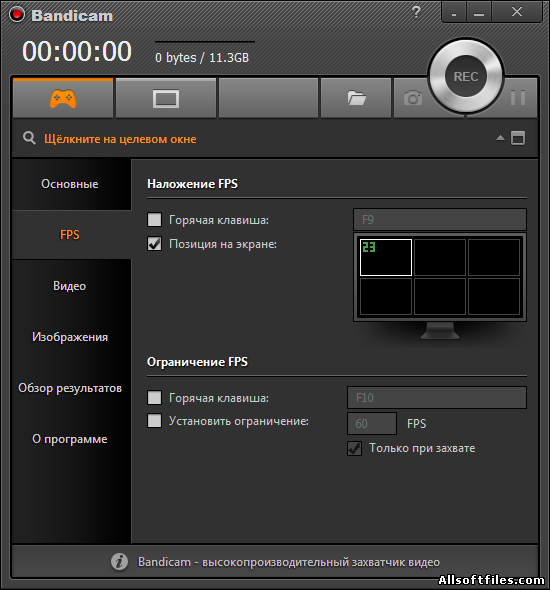This screenshot has height=590, width=550.
Task: Click the FPS limit value field
Action: (x=372, y=424)
